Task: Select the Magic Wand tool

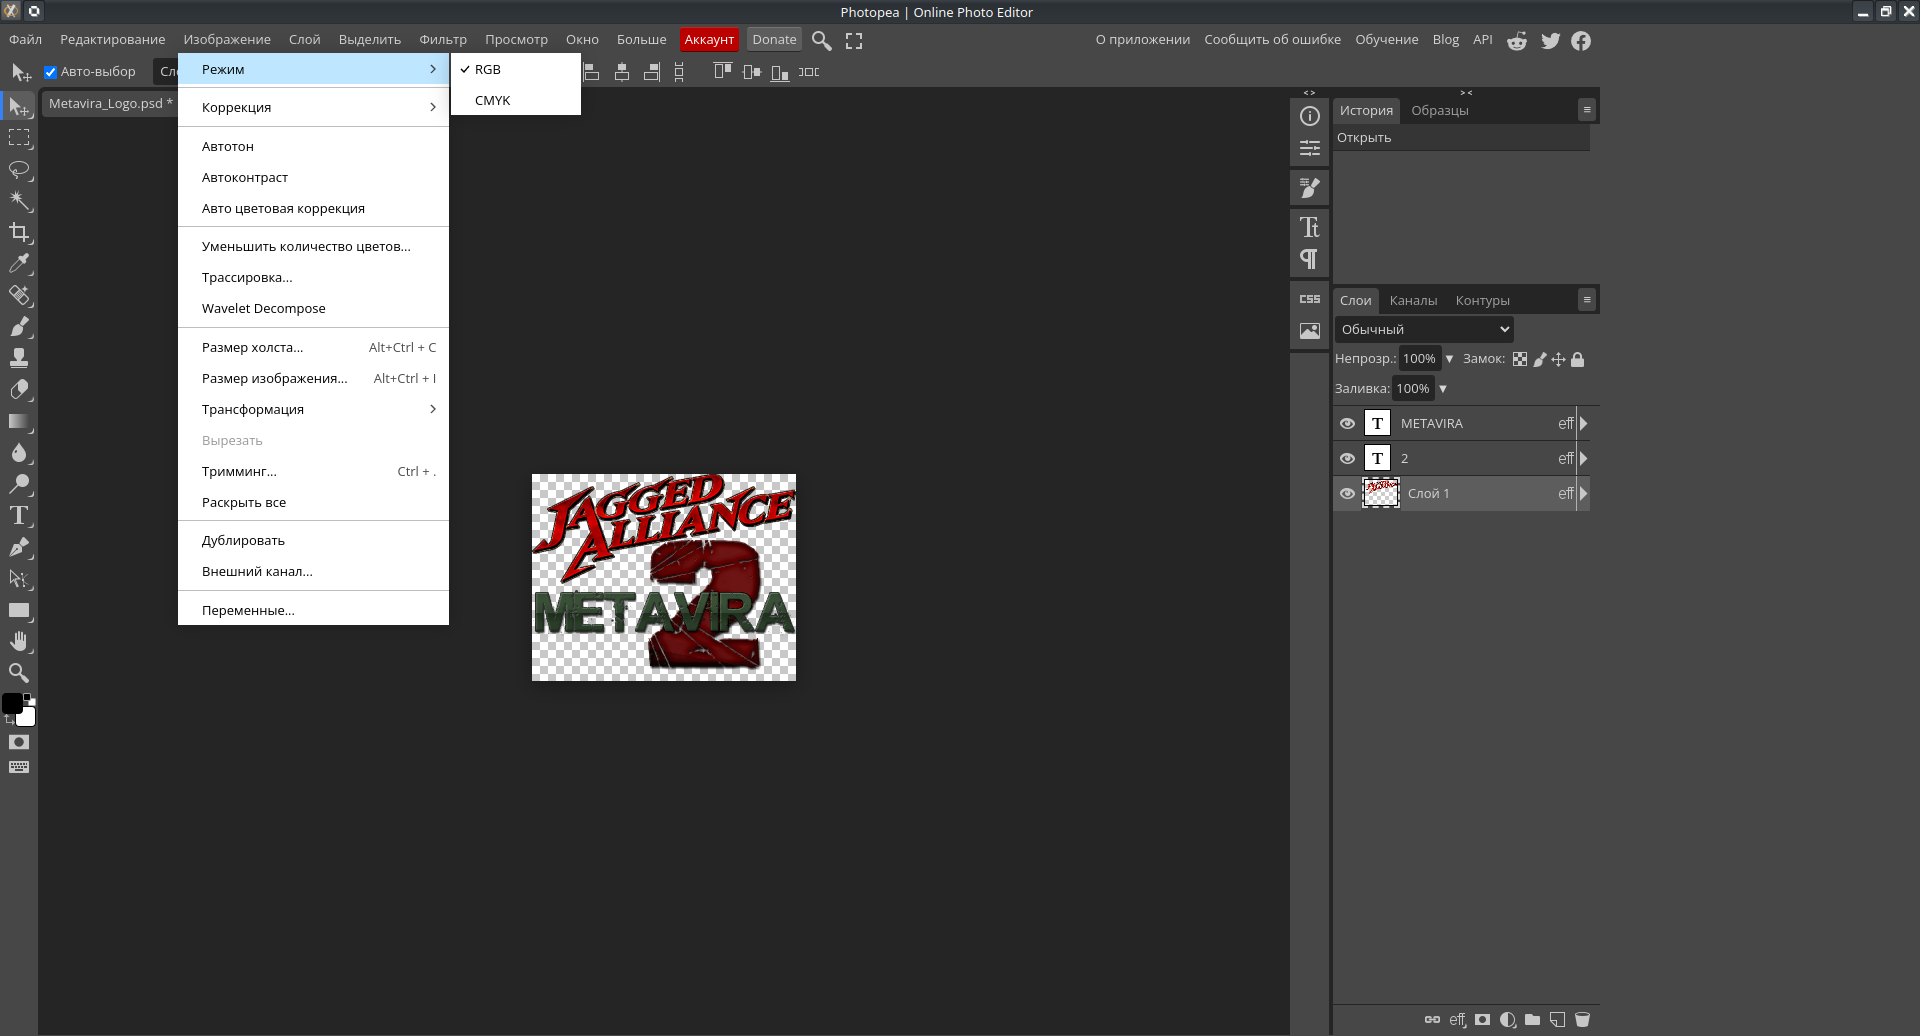Action: tap(19, 201)
